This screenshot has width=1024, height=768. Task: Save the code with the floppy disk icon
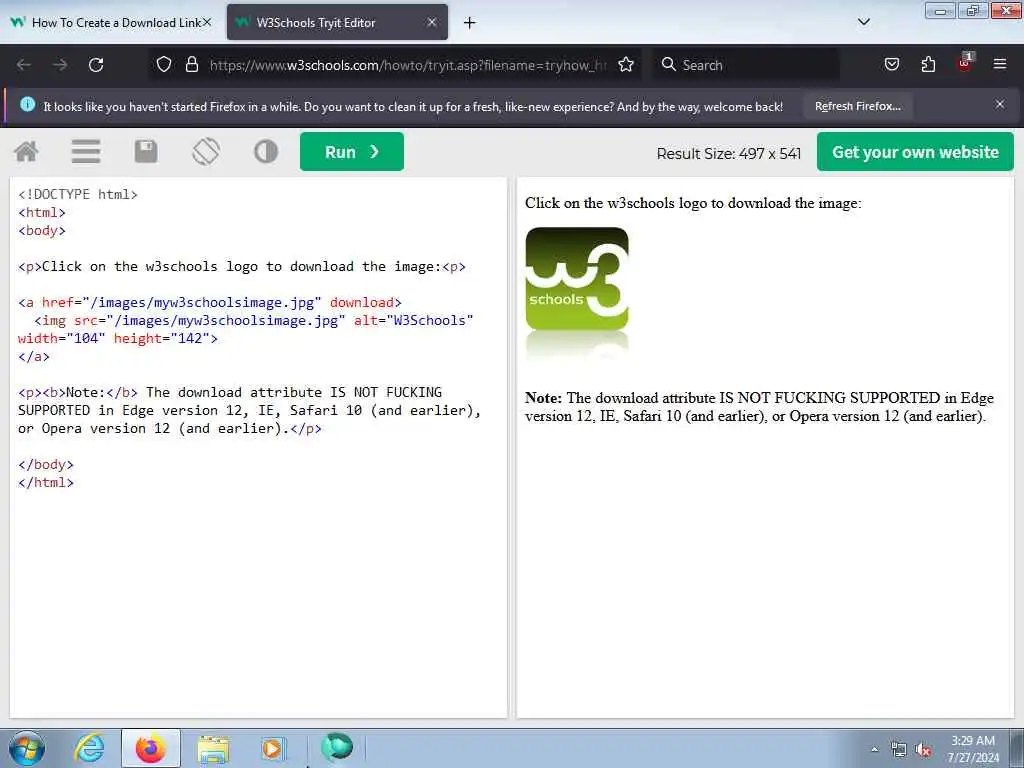[146, 152]
